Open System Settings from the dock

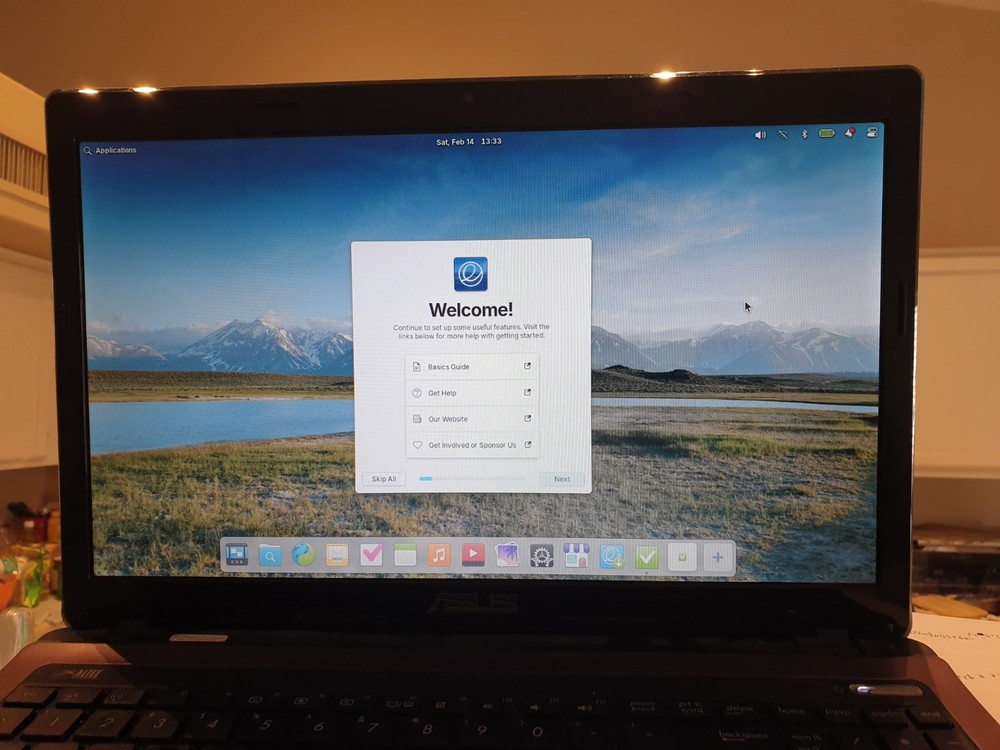point(538,555)
